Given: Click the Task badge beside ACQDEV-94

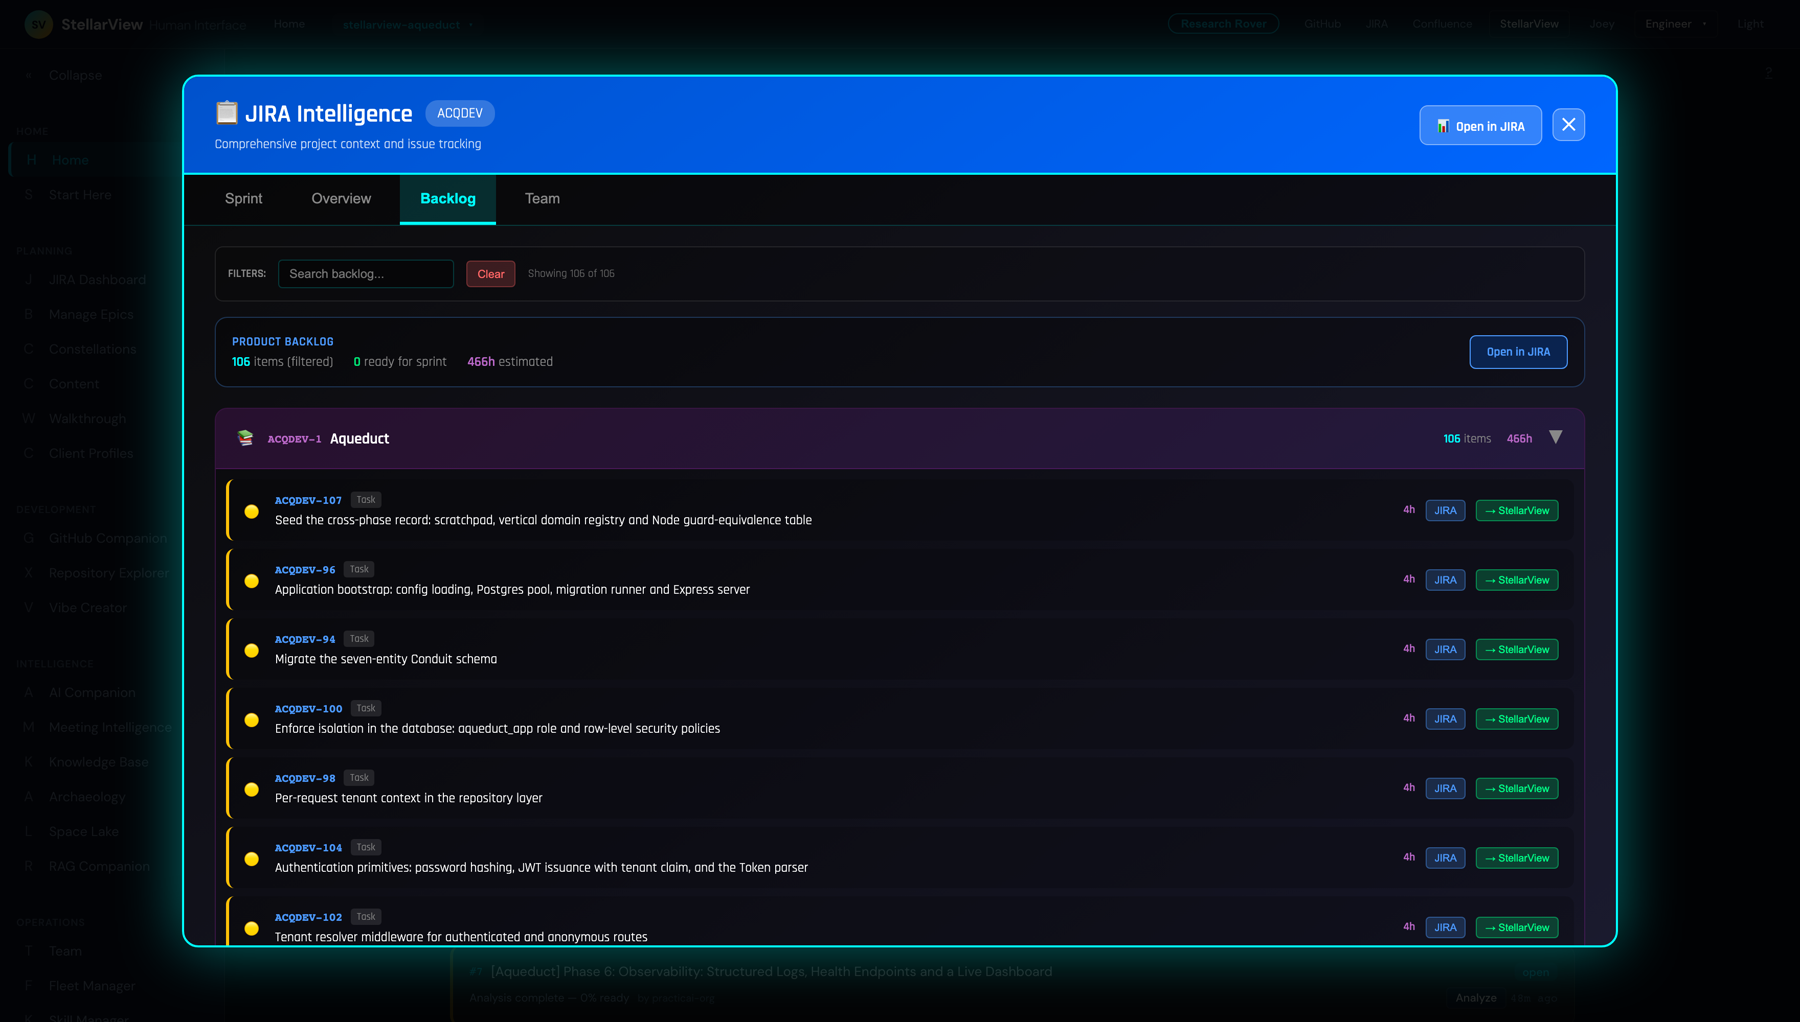Looking at the screenshot, I should click(x=359, y=639).
